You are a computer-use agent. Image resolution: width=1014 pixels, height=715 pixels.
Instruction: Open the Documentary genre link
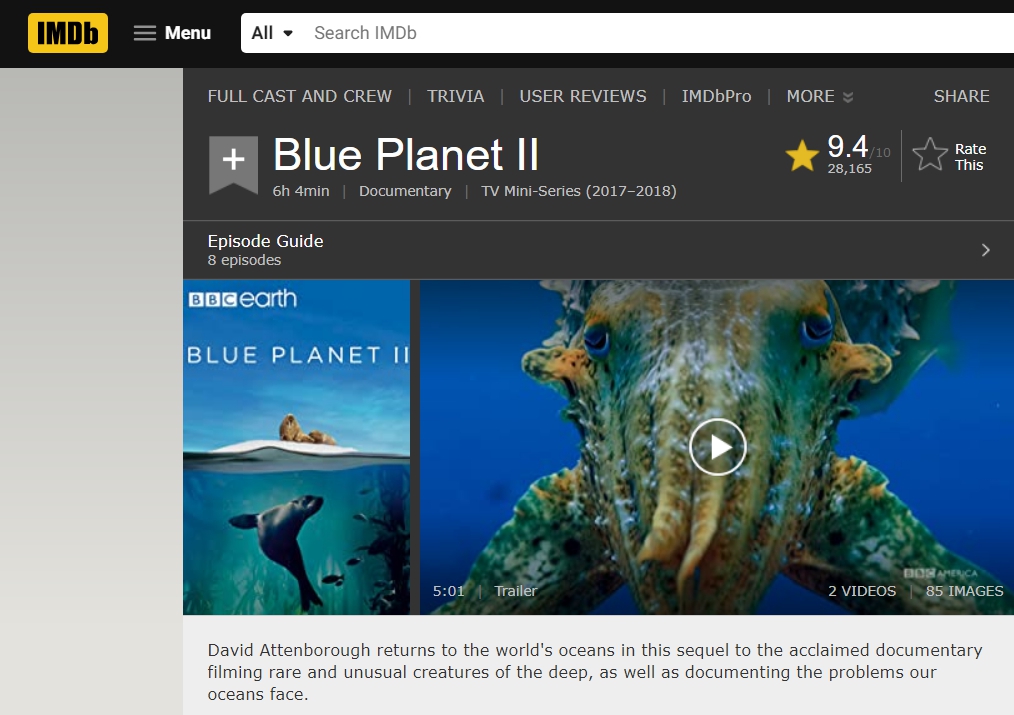[405, 191]
